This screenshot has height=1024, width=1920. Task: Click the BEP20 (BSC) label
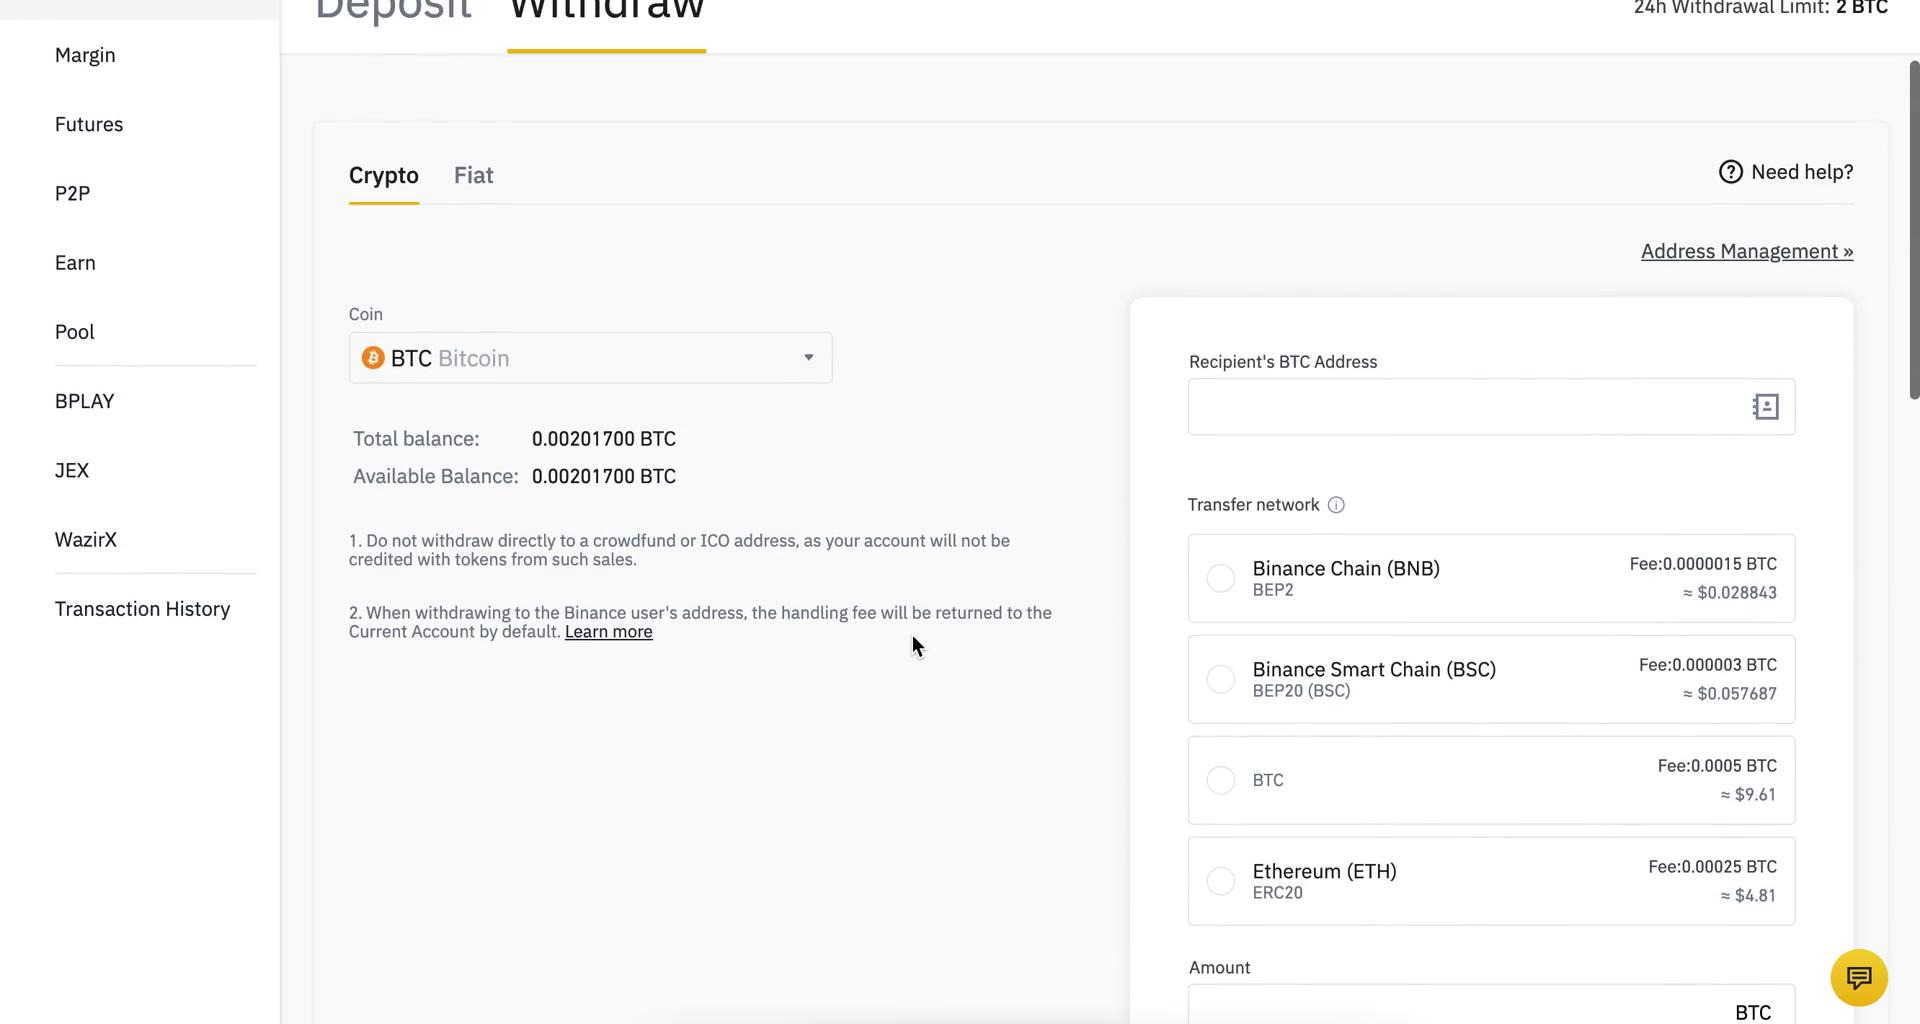click(x=1301, y=691)
